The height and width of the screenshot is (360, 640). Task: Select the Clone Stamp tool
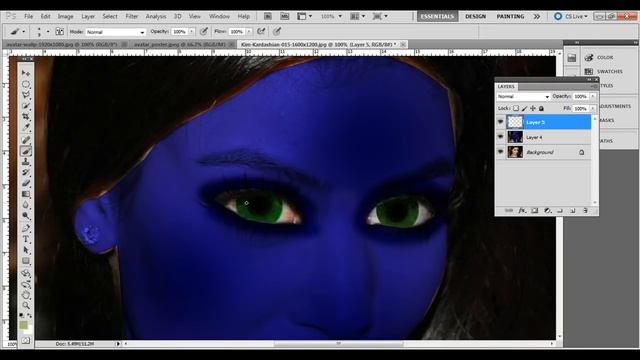point(26,162)
